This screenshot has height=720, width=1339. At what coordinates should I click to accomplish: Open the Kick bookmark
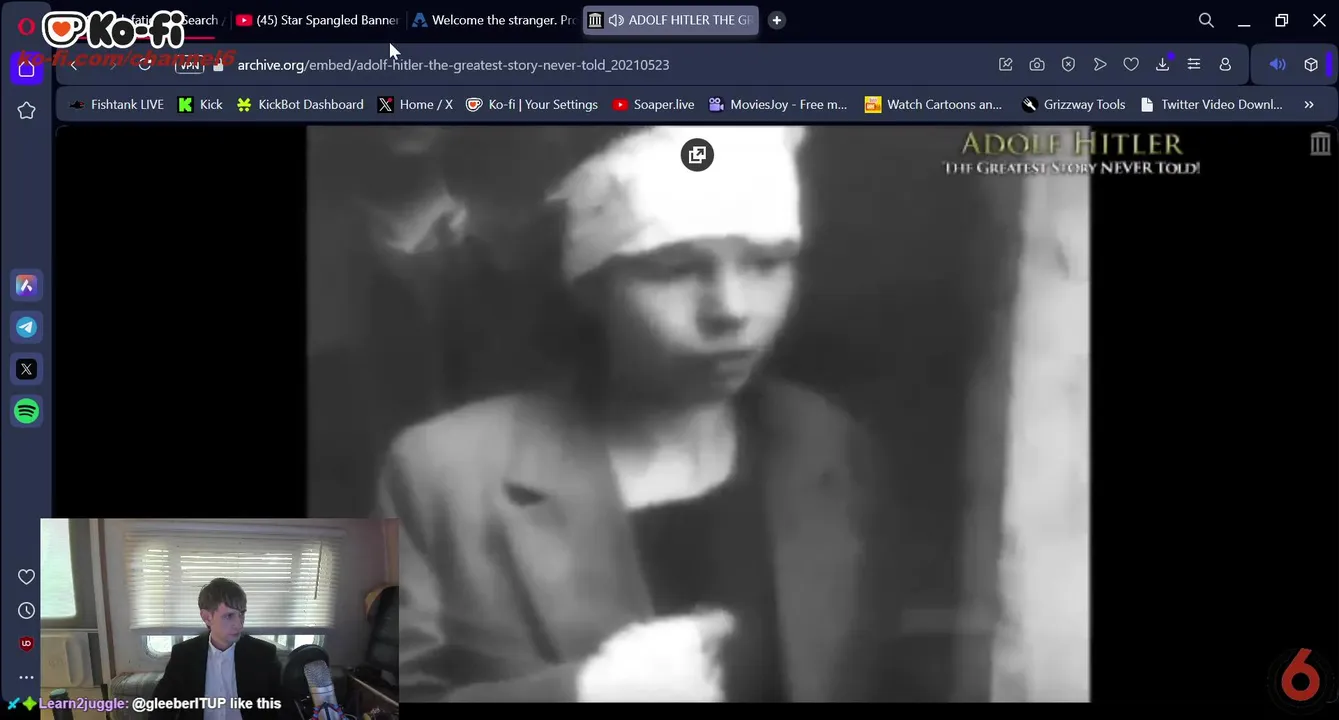coord(200,104)
